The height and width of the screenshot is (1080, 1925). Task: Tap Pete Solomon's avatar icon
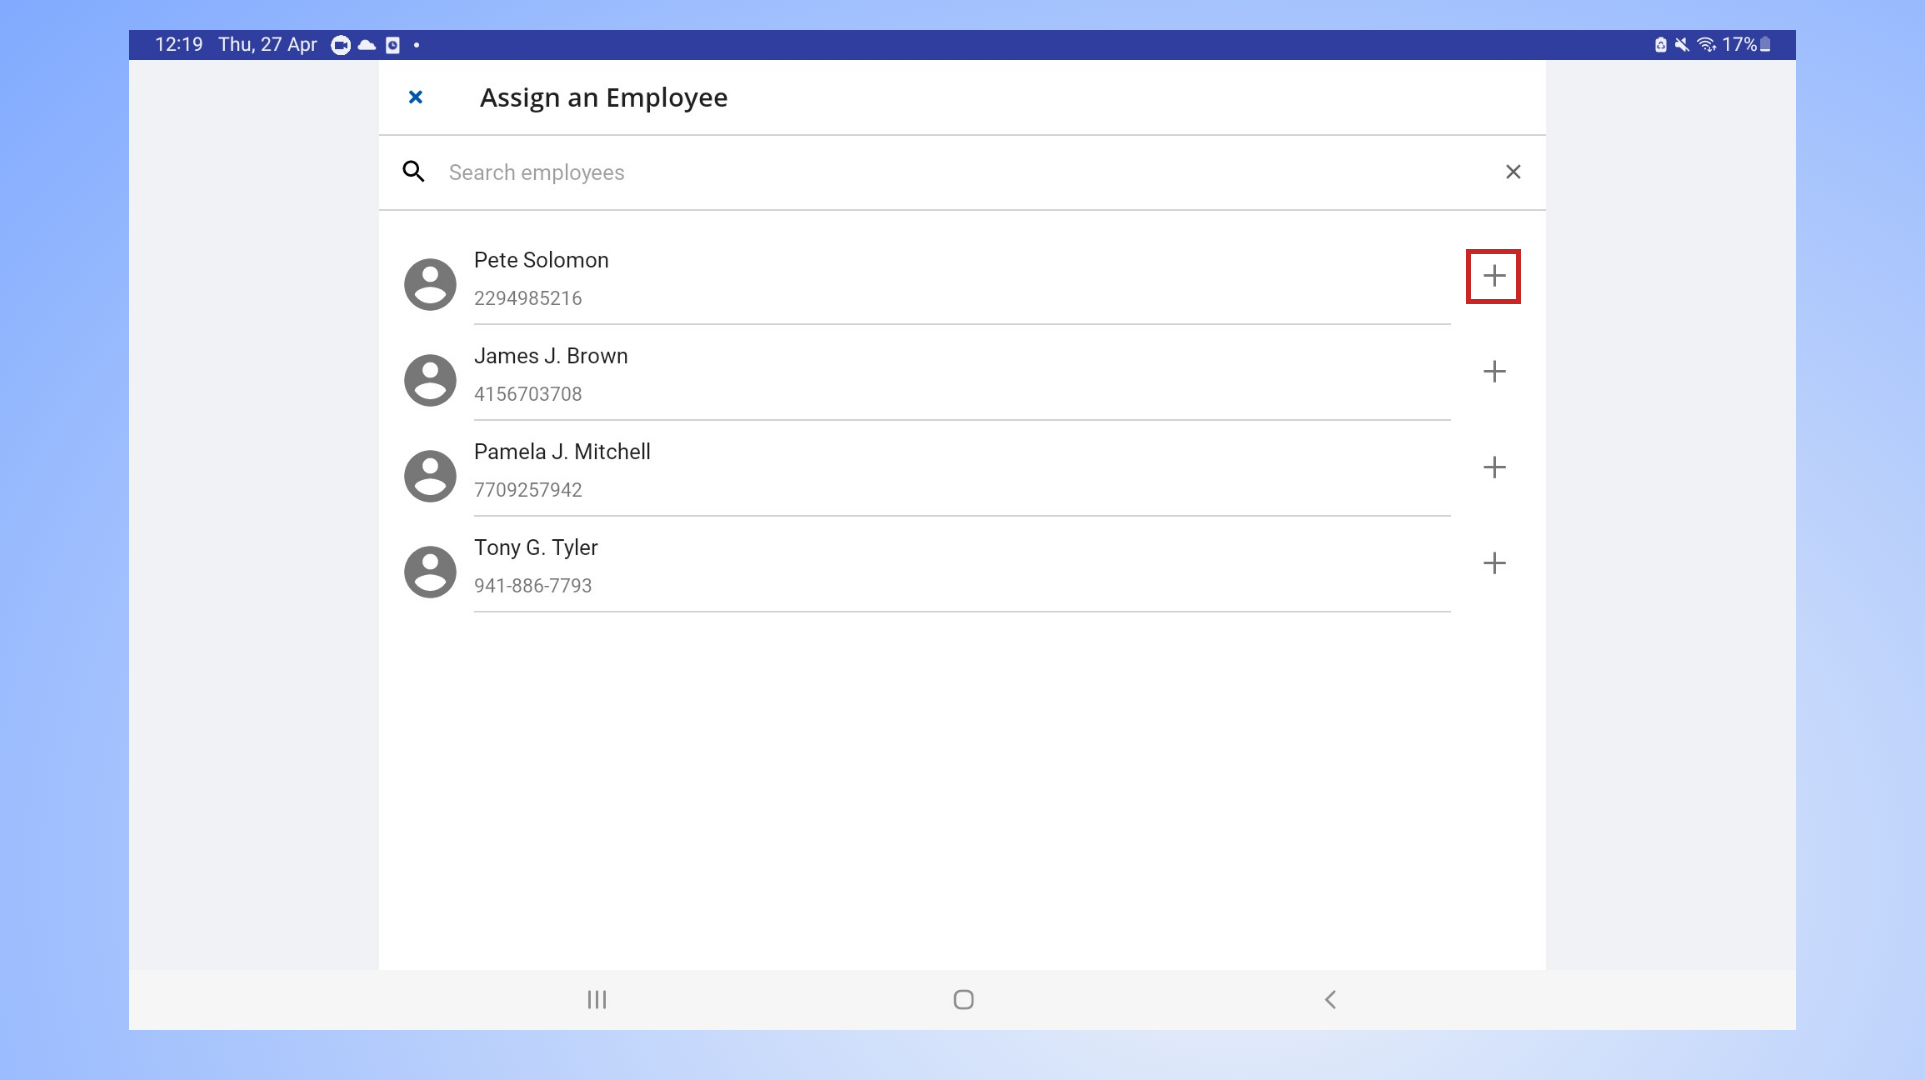click(430, 284)
